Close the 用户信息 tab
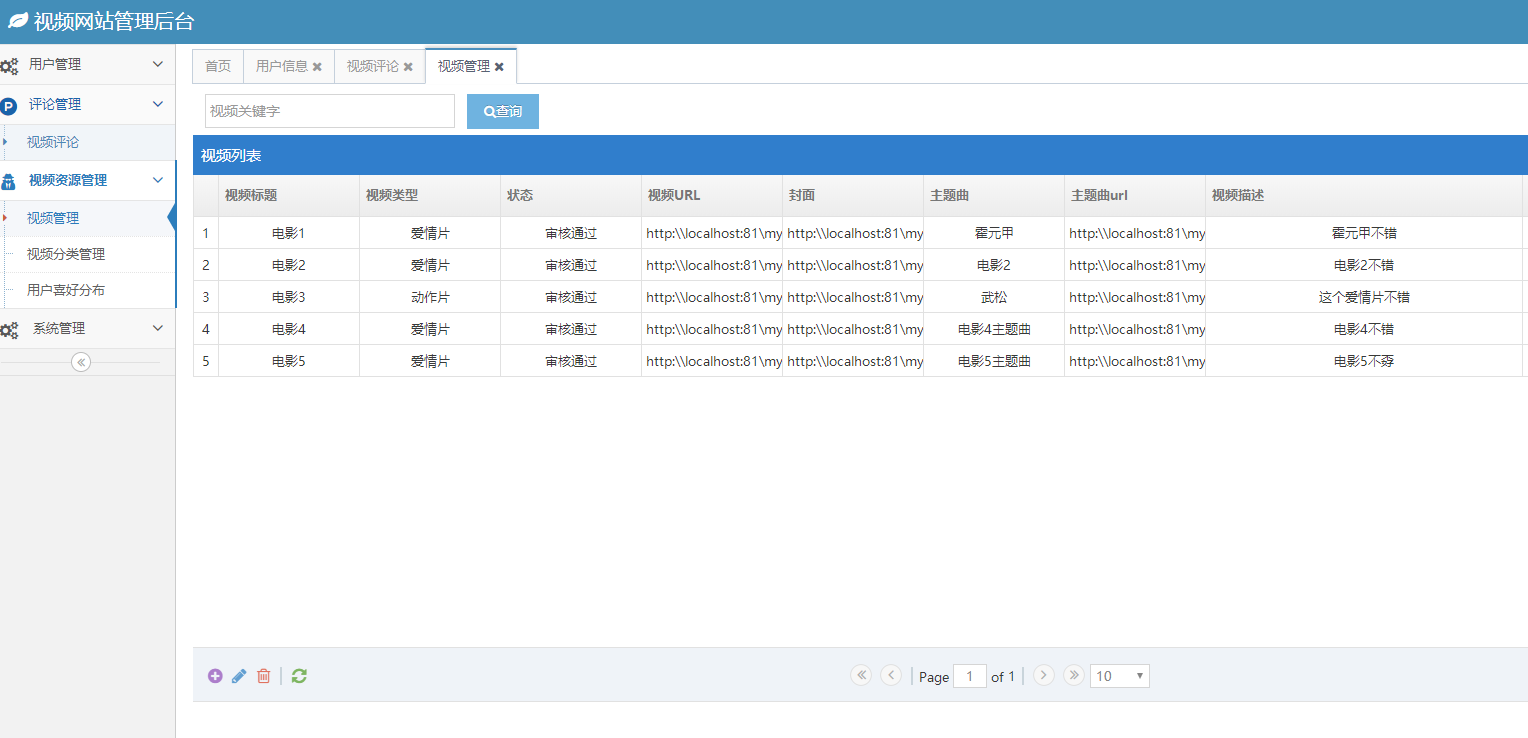Screen dimensions: 1528x738 click(317, 67)
